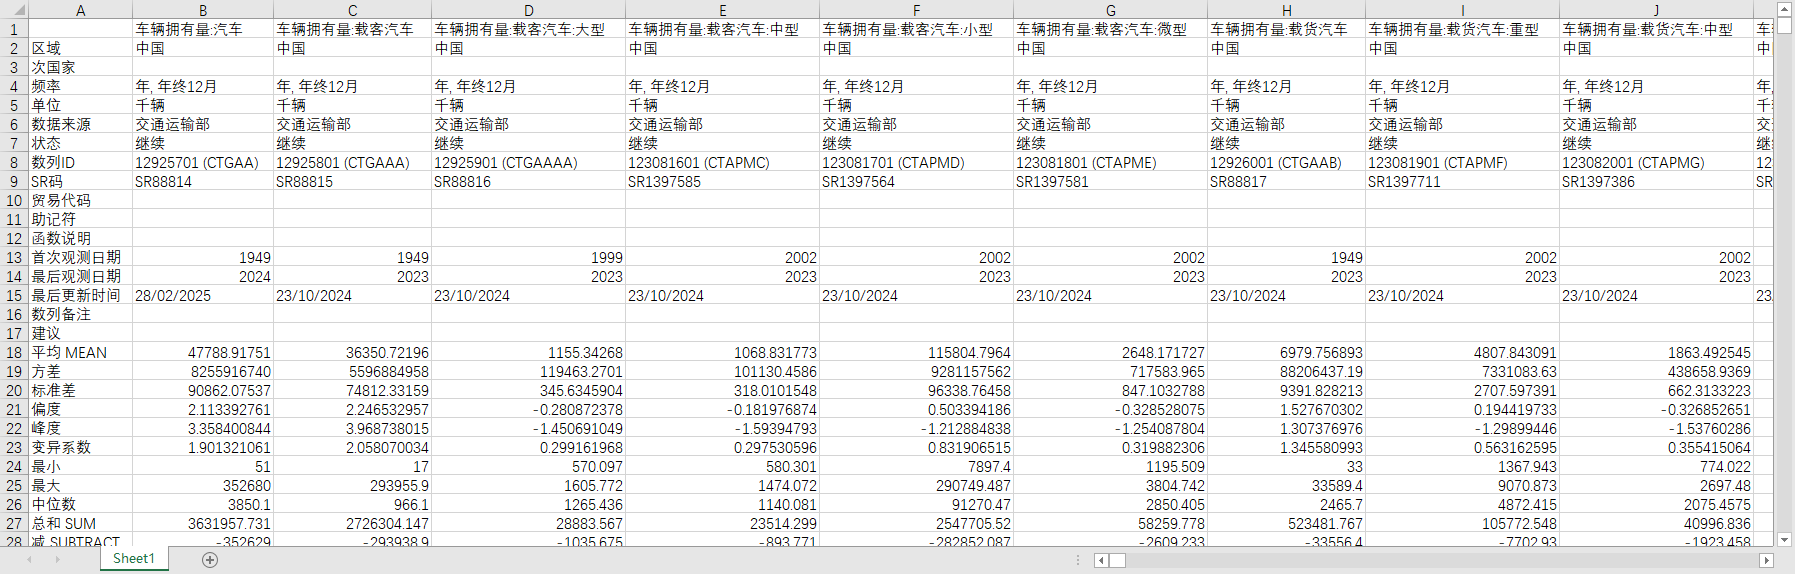Click cell '车辆拥有量:汽车' in column B
This screenshot has height=574, width=1795.
[x=203, y=29]
